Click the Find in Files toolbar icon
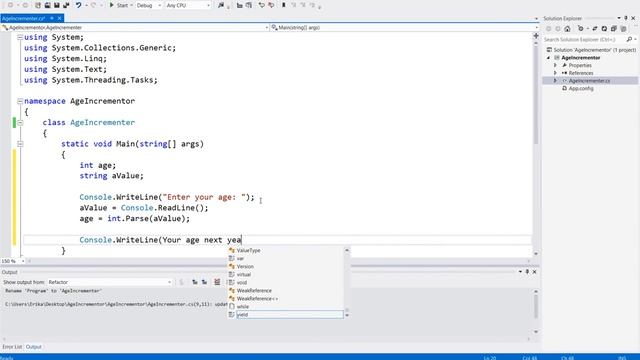This screenshot has width=640, height=360. coord(221,5)
